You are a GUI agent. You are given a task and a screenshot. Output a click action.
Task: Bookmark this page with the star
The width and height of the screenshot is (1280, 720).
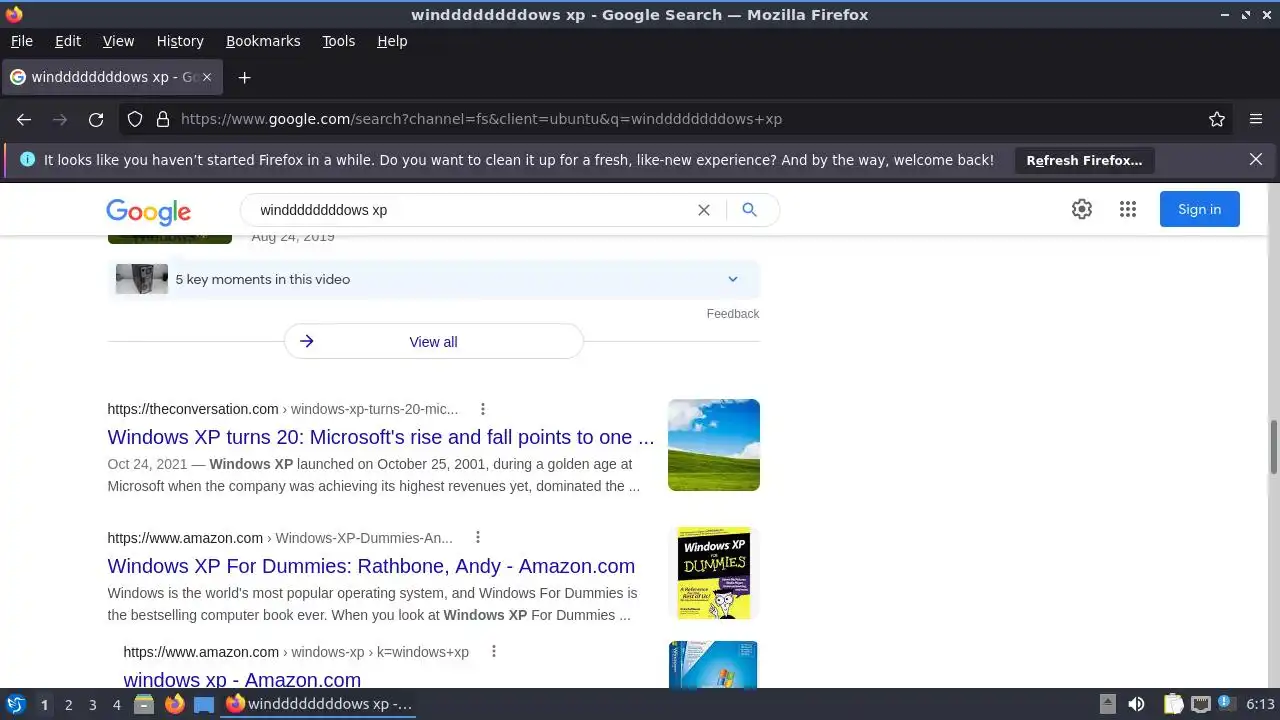1217,119
